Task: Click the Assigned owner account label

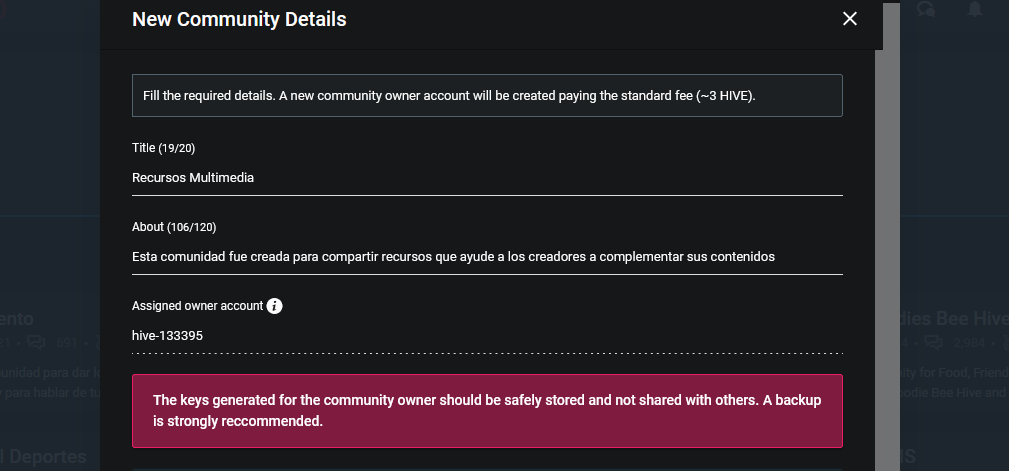Action: tap(198, 306)
